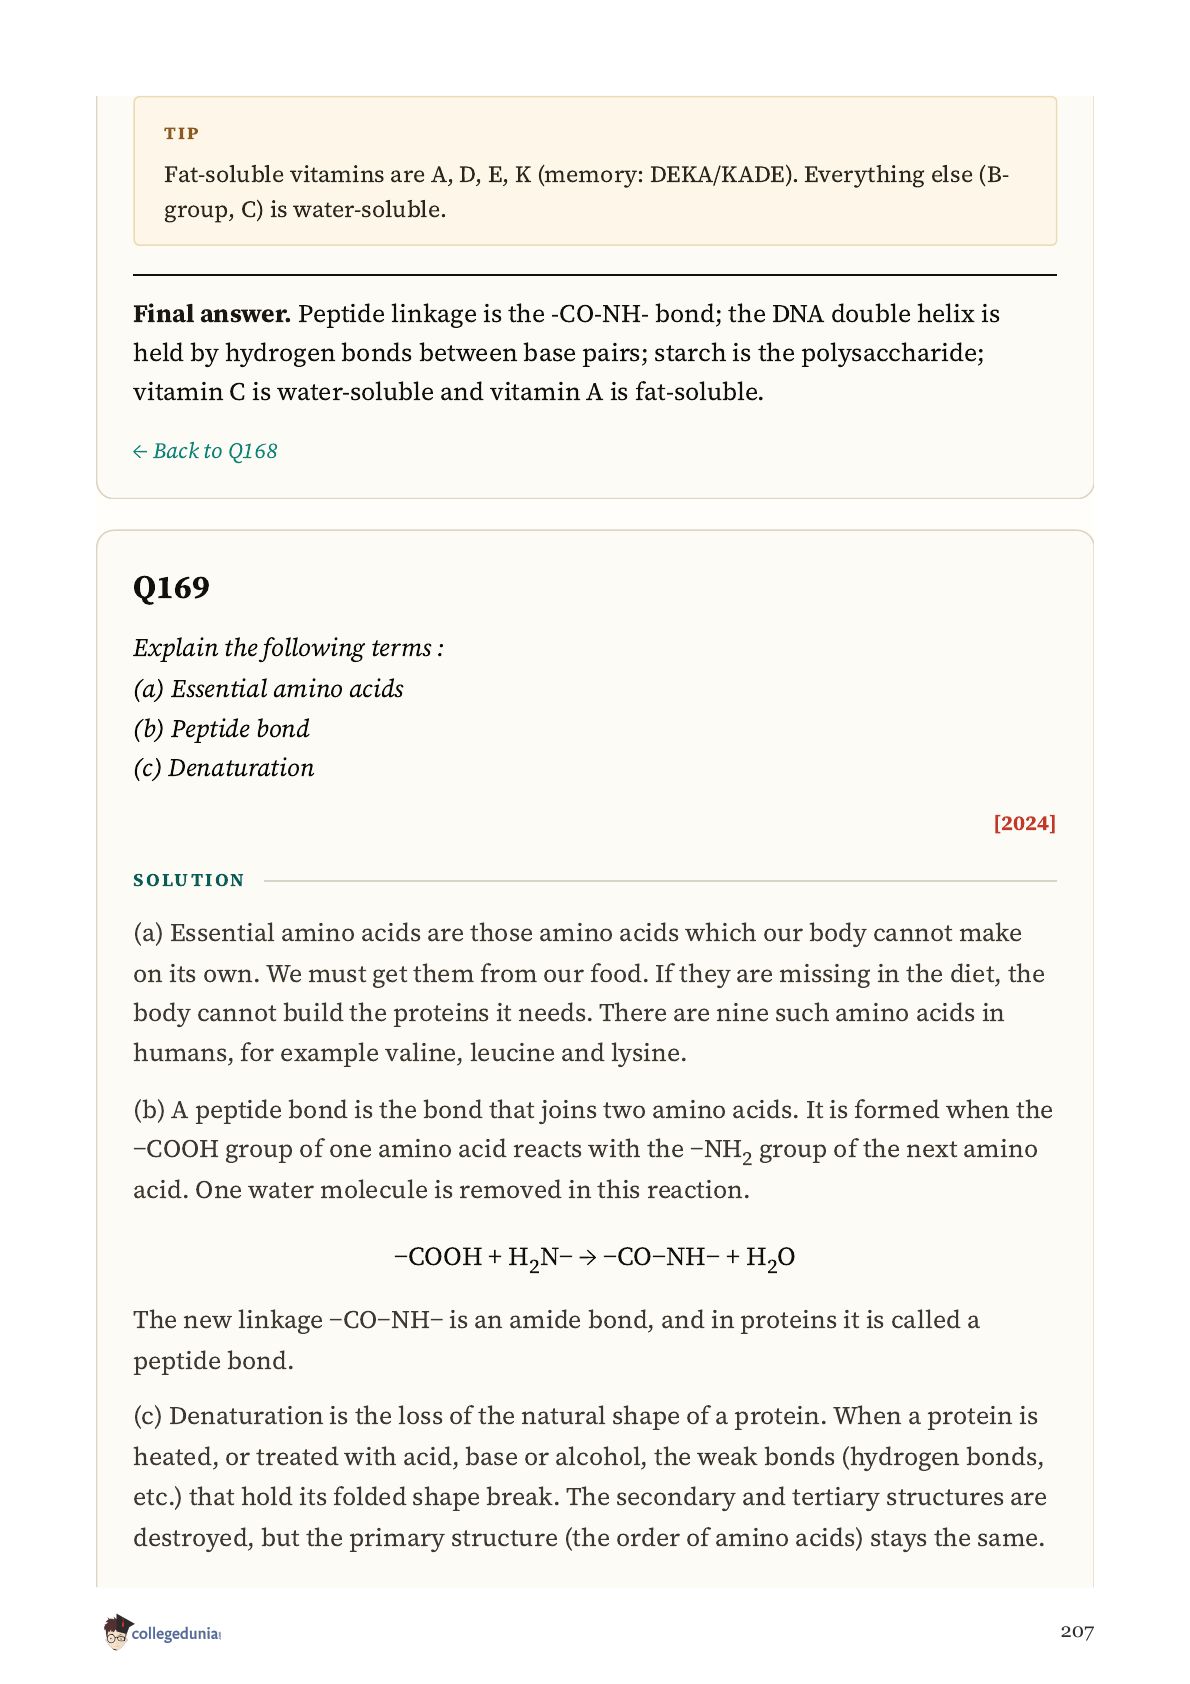1190x1684 pixels.
Task: Click the '(a) Essential amino acids' question item
Action: tap(268, 689)
